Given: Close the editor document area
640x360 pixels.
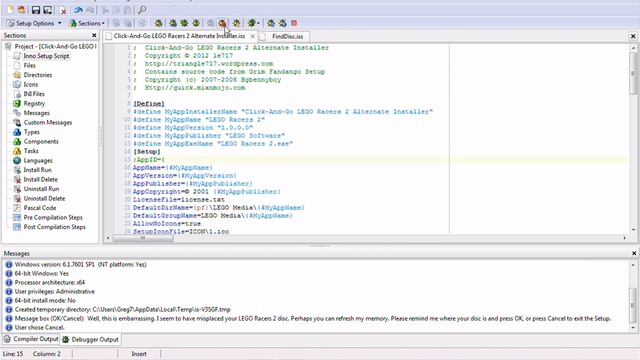Looking at the screenshot, I should (x=633, y=36).
